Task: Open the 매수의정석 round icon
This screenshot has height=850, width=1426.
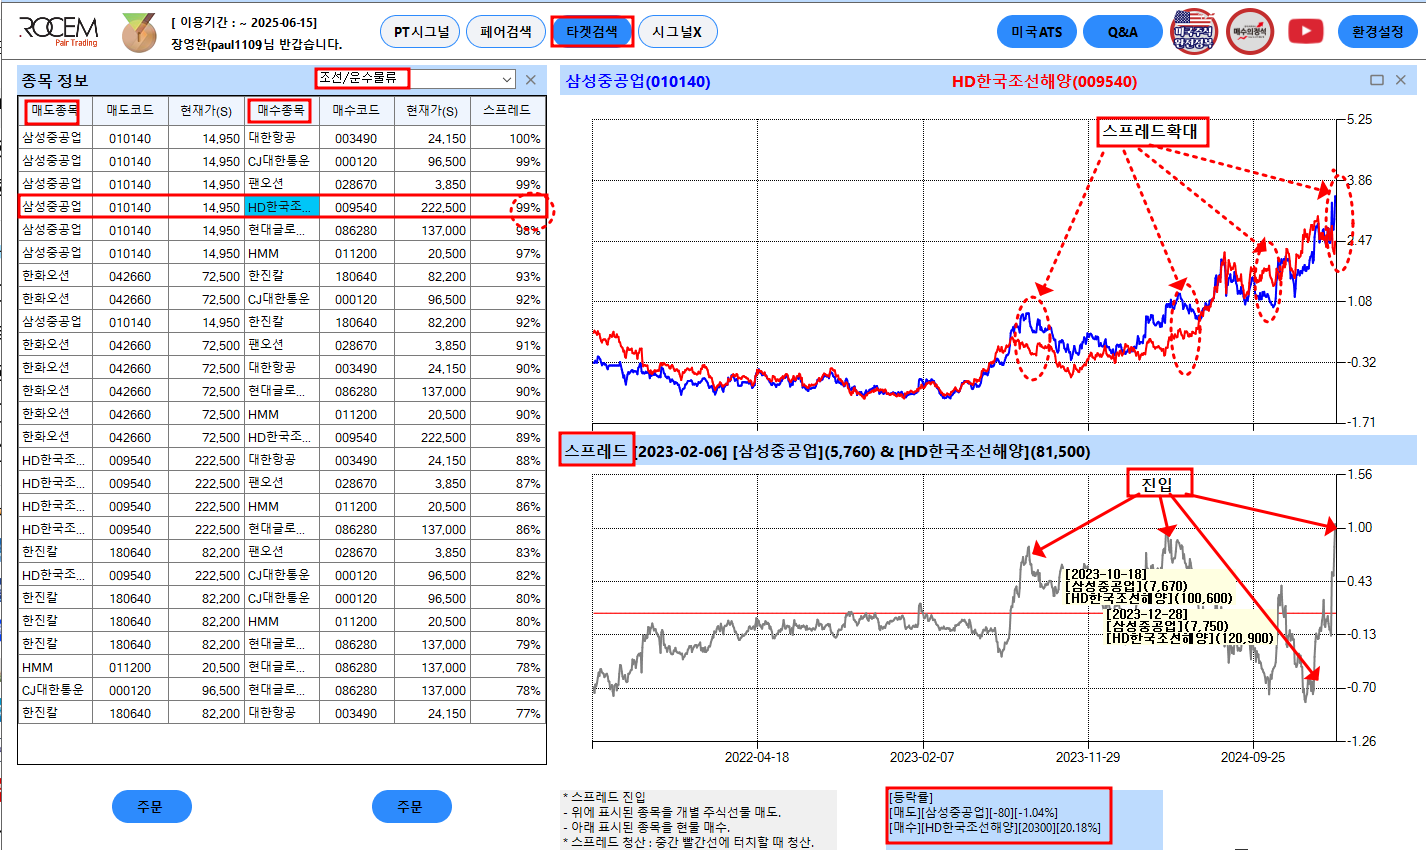Action: click(1250, 31)
